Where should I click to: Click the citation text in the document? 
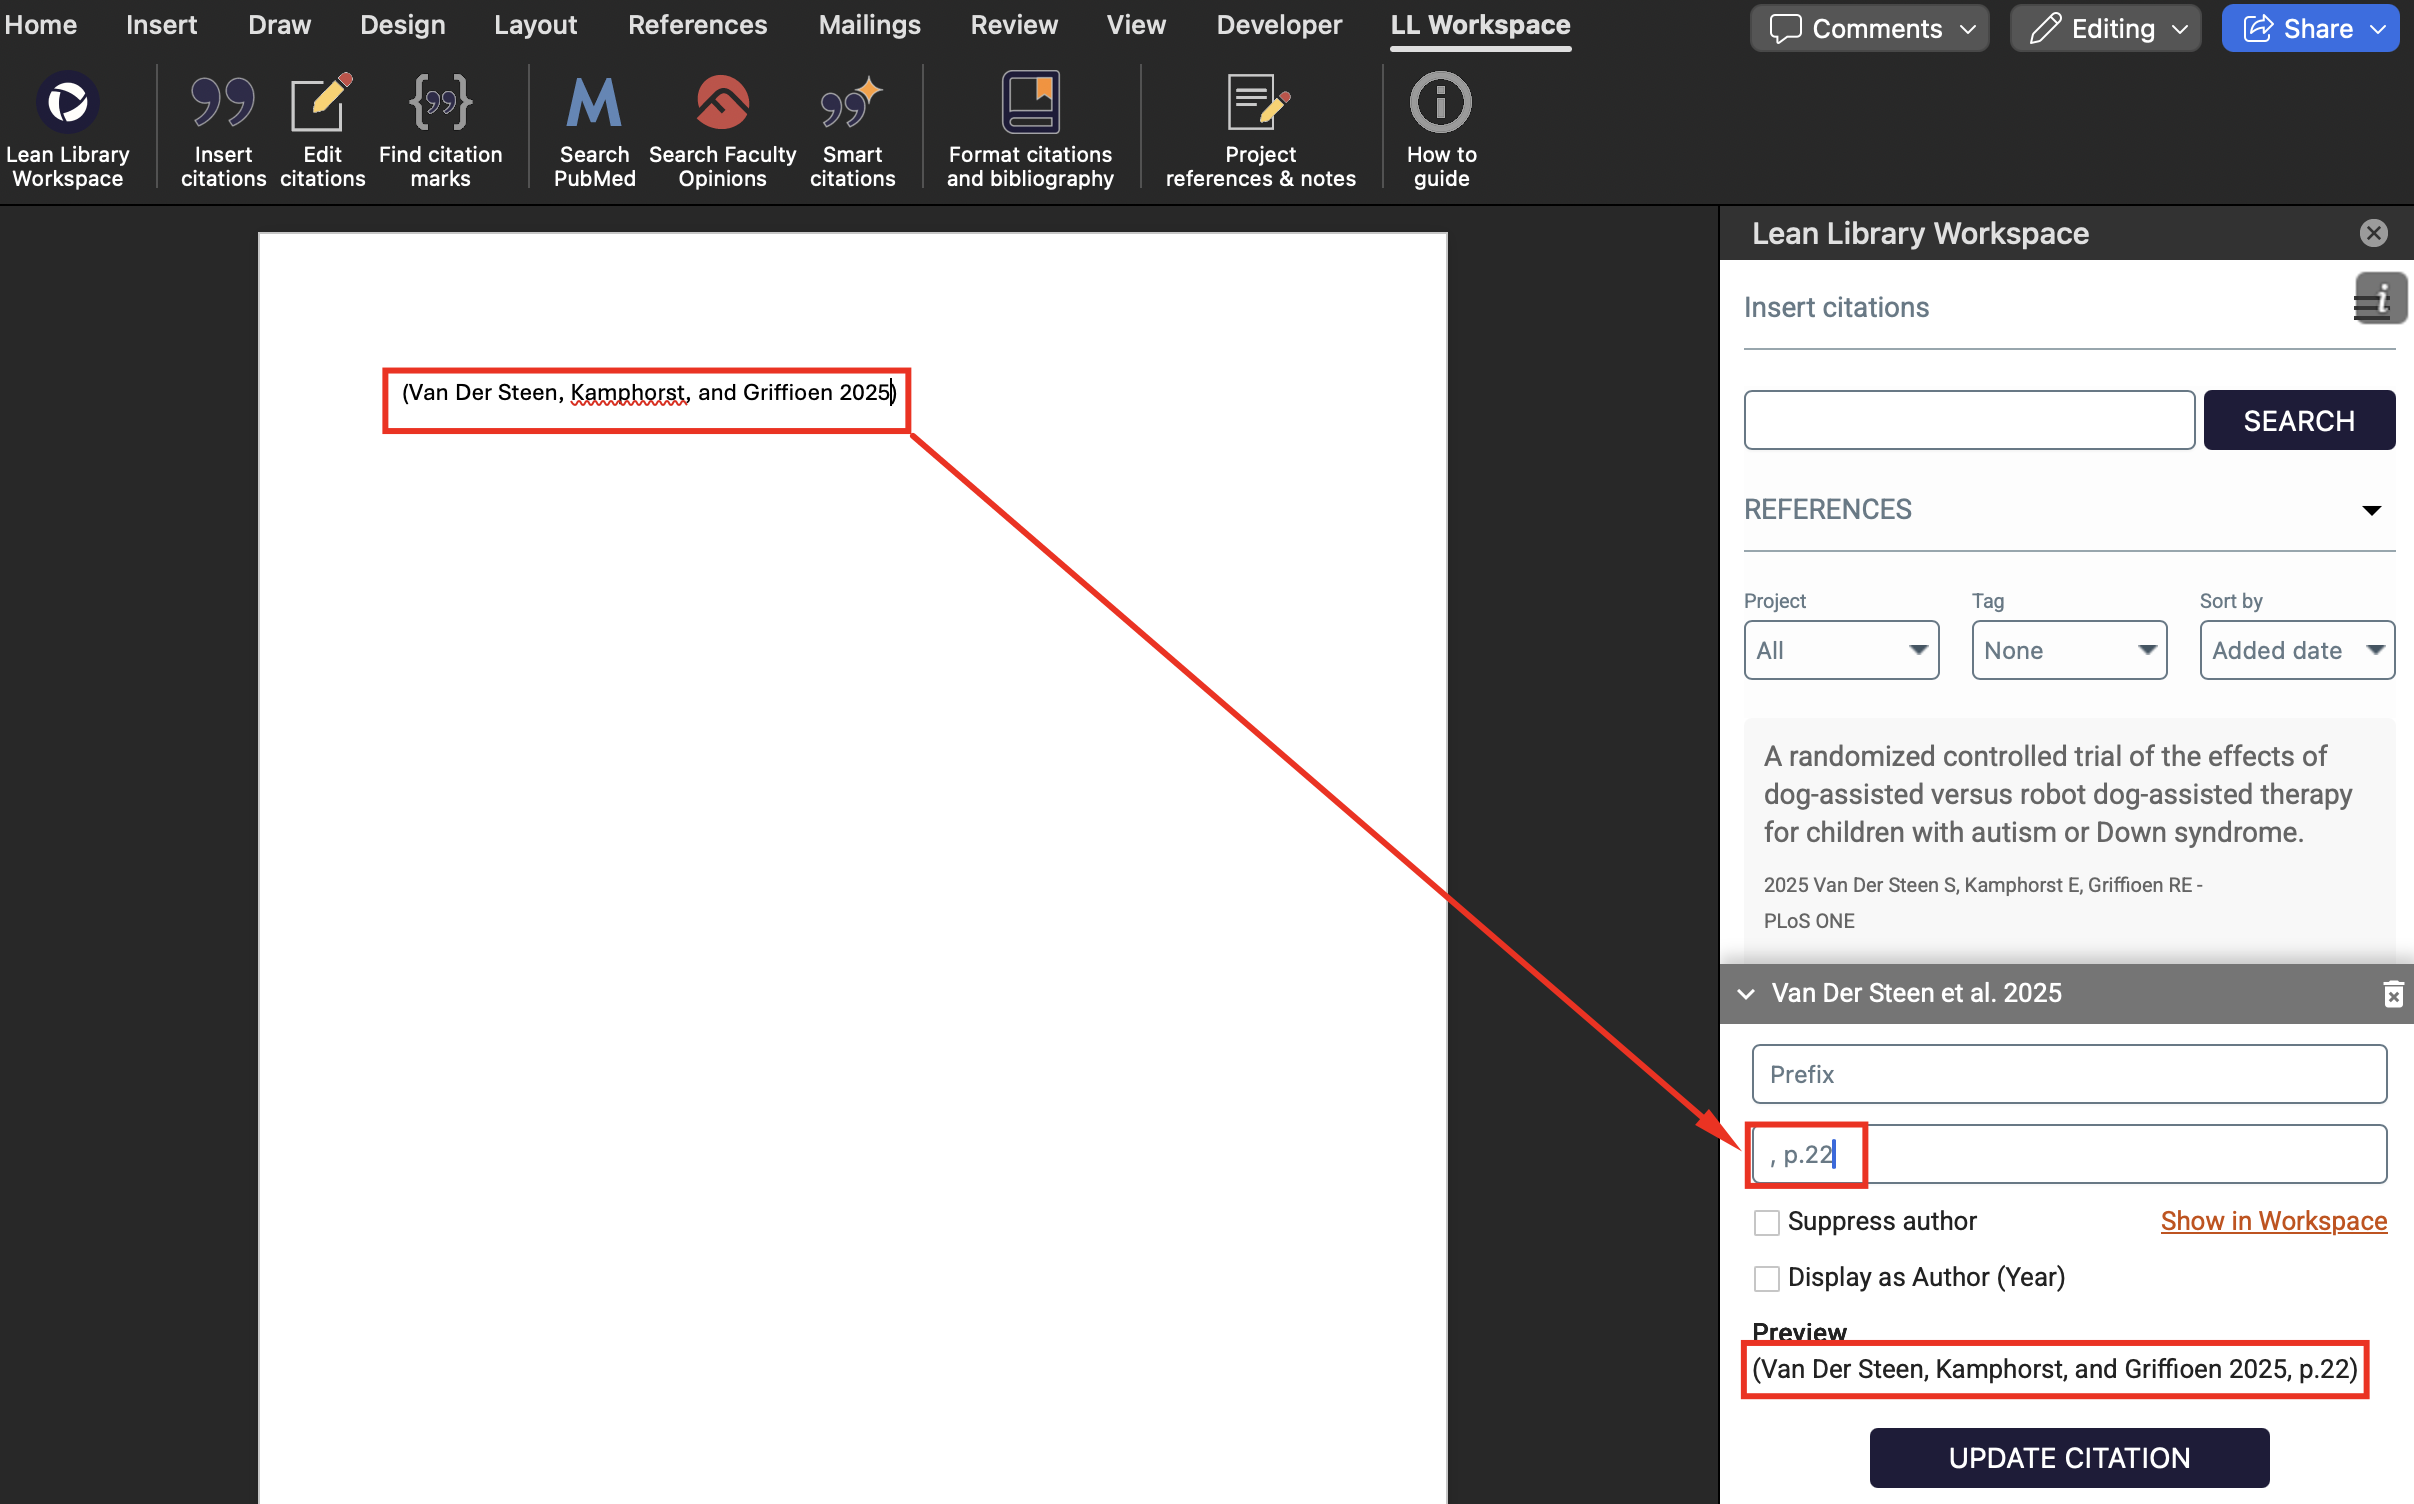(x=648, y=393)
